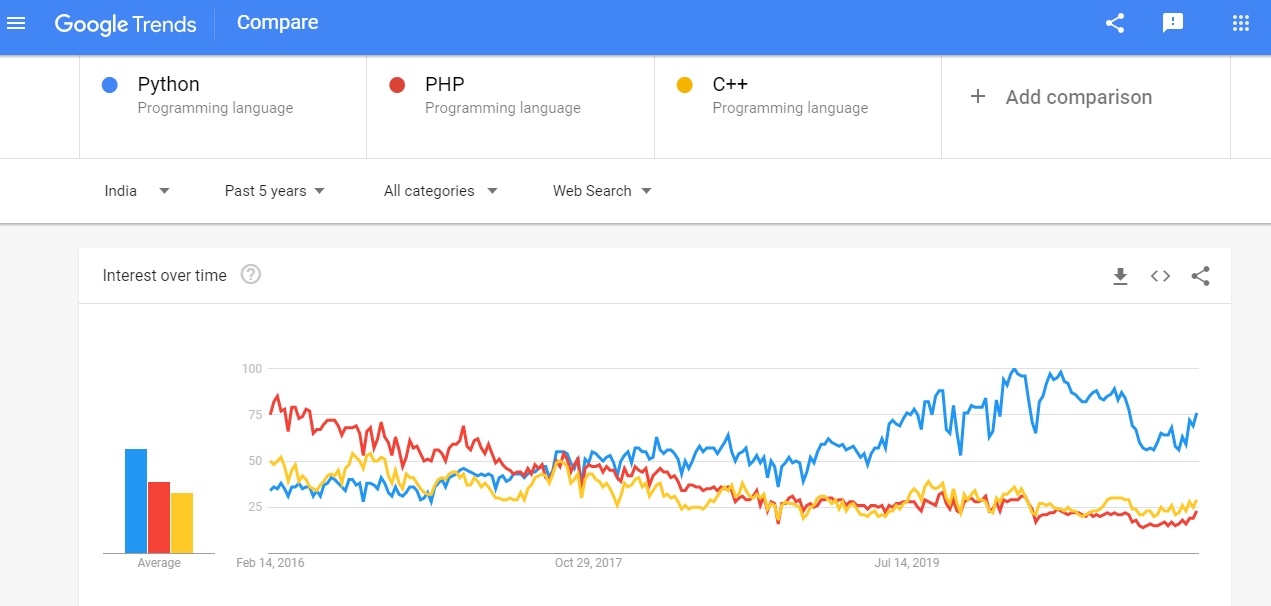This screenshot has height=606, width=1271.
Task: Expand the All categories dropdown
Action: [441, 191]
